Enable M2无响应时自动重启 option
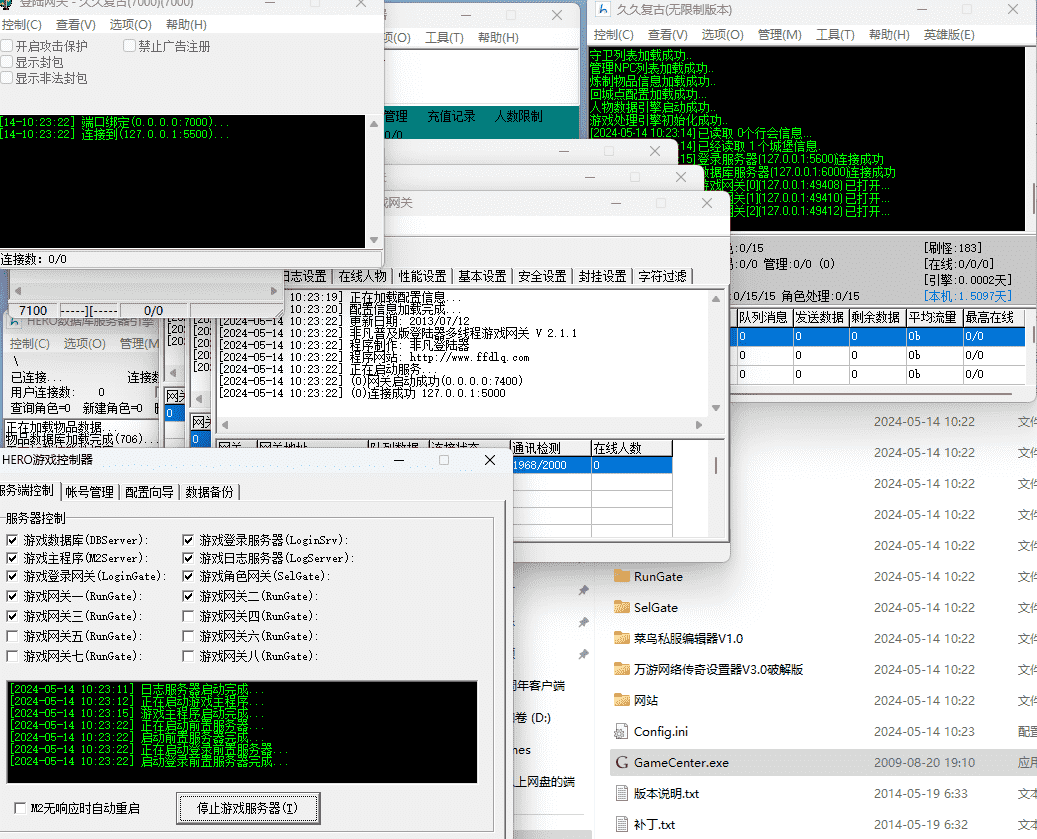 click(20, 808)
